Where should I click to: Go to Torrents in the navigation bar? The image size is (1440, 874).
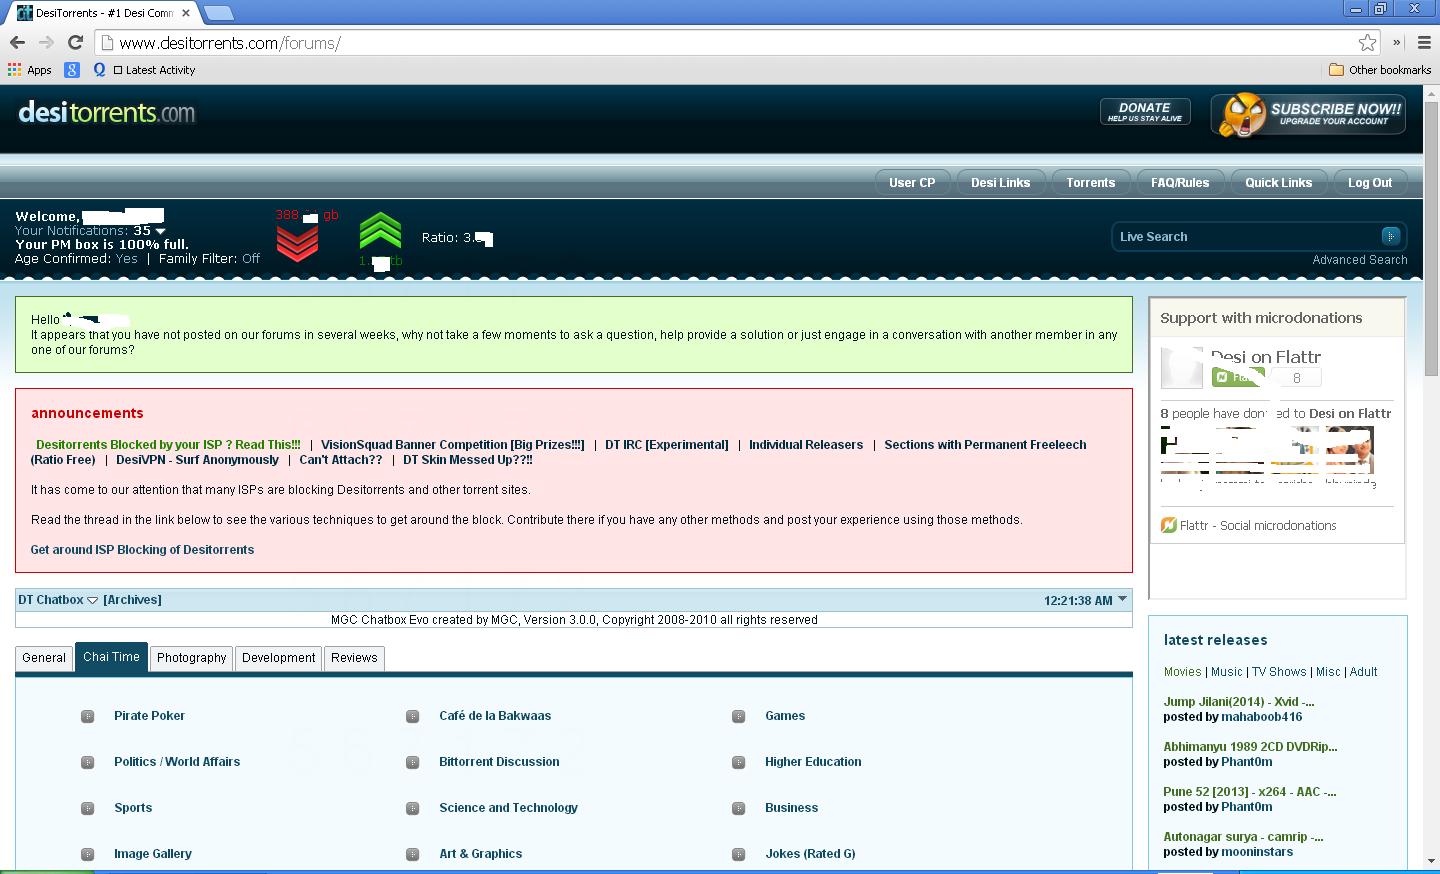pyautogui.click(x=1090, y=183)
